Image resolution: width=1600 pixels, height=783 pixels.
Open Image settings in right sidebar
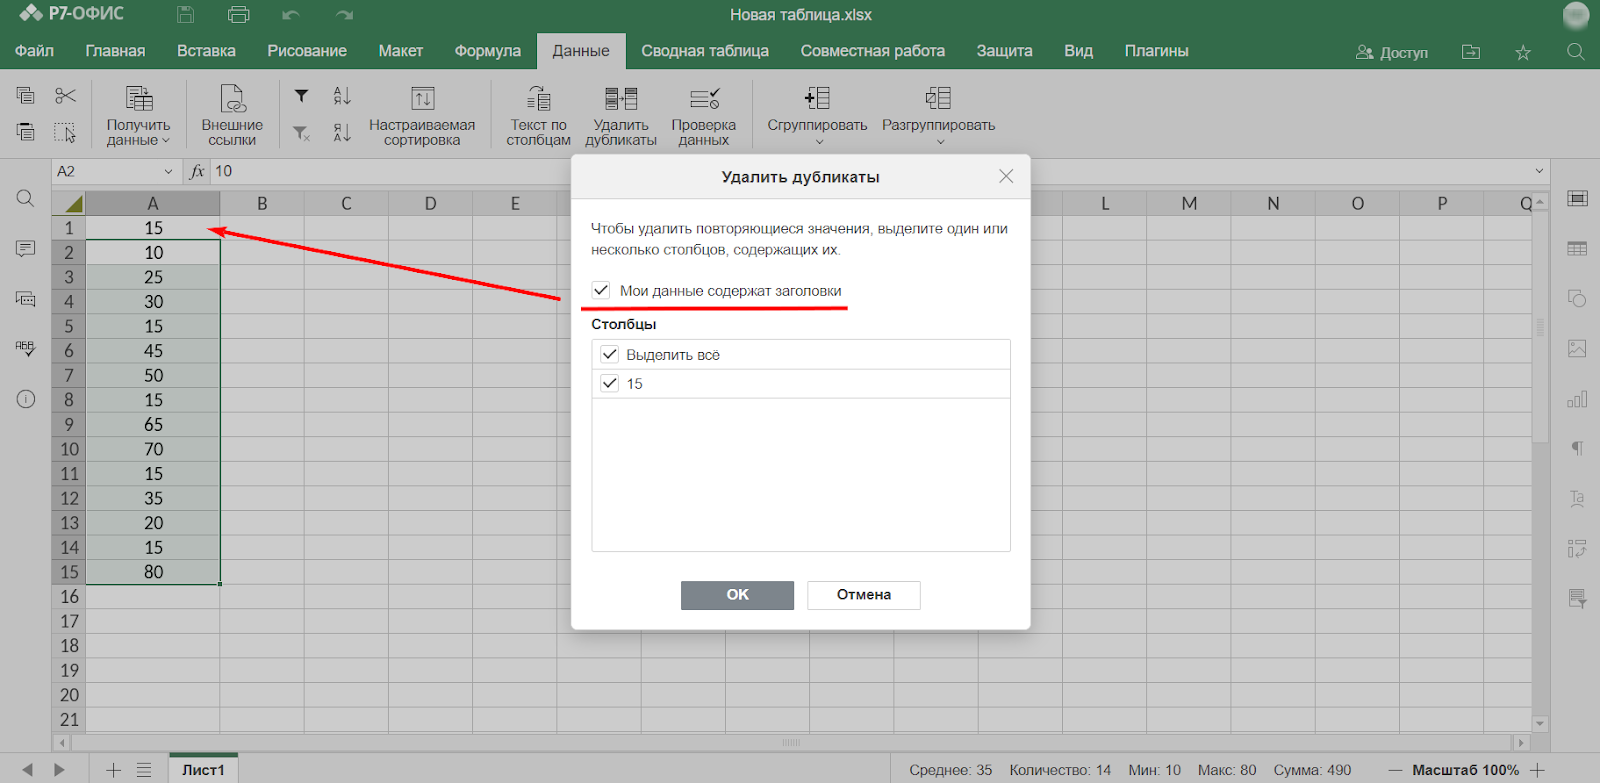[1577, 348]
